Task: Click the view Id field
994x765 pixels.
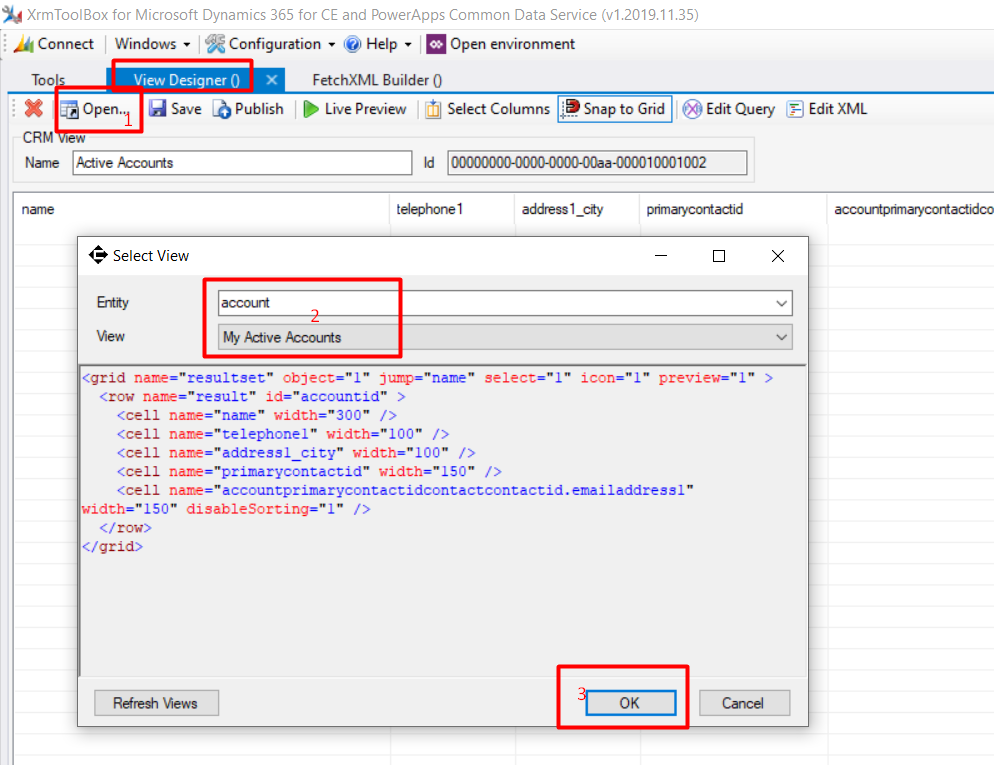Action: point(597,163)
